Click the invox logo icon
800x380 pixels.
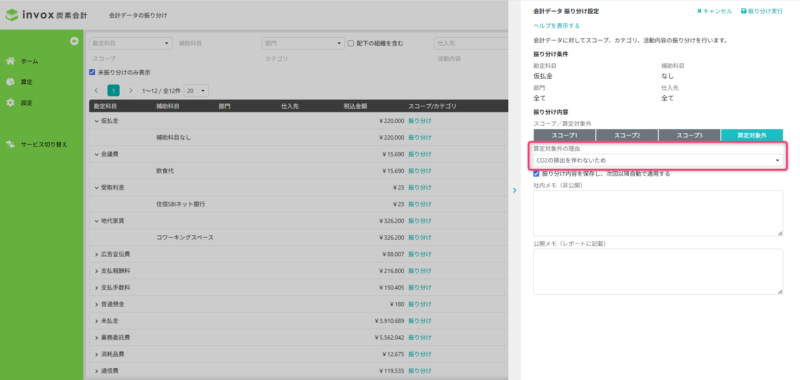pyautogui.click(x=11, y=15)
